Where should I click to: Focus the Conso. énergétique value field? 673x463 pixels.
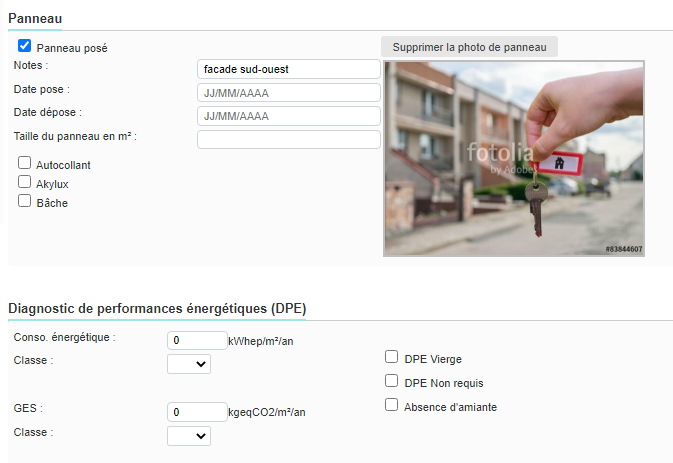pos(197,340)
